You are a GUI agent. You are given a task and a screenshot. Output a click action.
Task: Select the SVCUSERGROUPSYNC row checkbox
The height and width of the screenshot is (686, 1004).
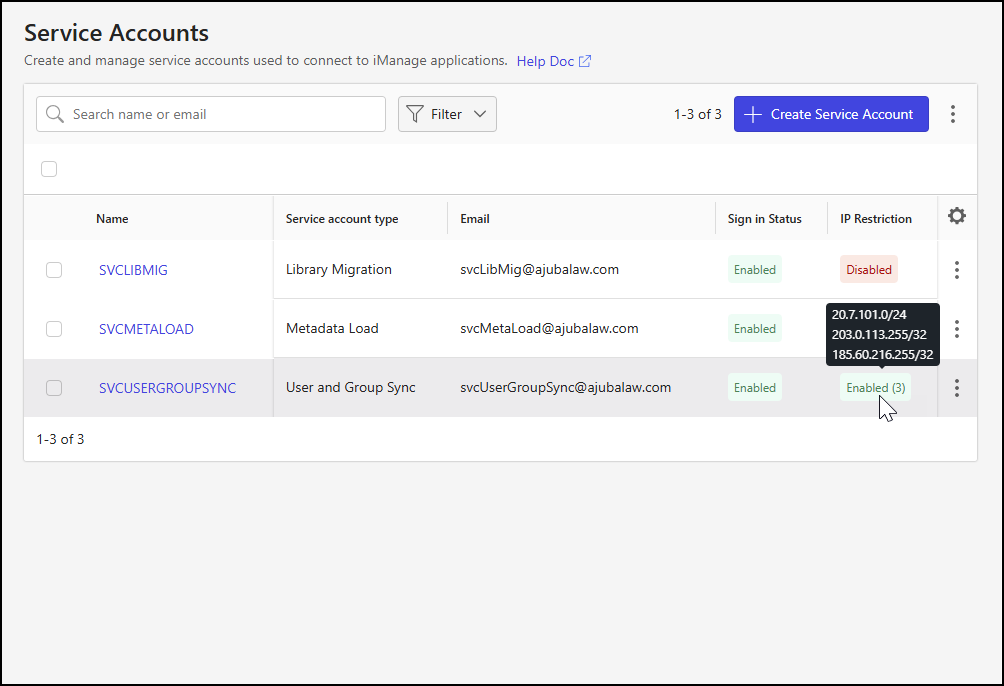[53, 387]
